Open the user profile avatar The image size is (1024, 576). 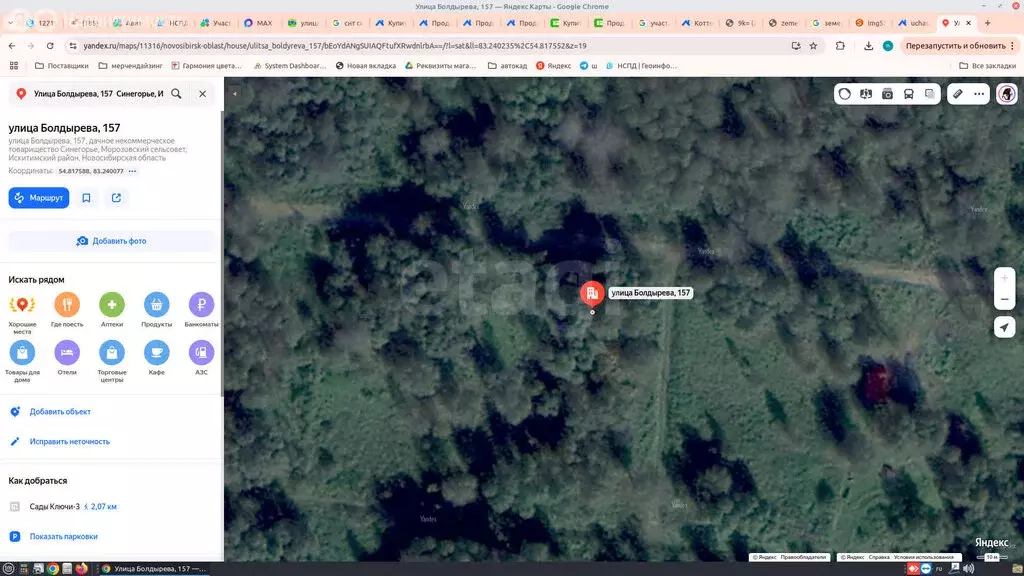point(1005,94)
